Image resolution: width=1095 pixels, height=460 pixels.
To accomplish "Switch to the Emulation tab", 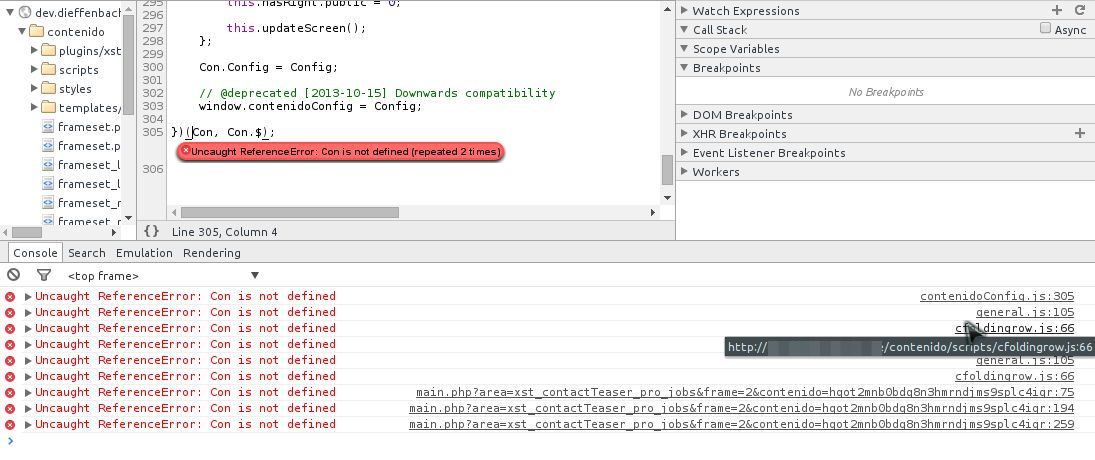I will pos(144,253).
